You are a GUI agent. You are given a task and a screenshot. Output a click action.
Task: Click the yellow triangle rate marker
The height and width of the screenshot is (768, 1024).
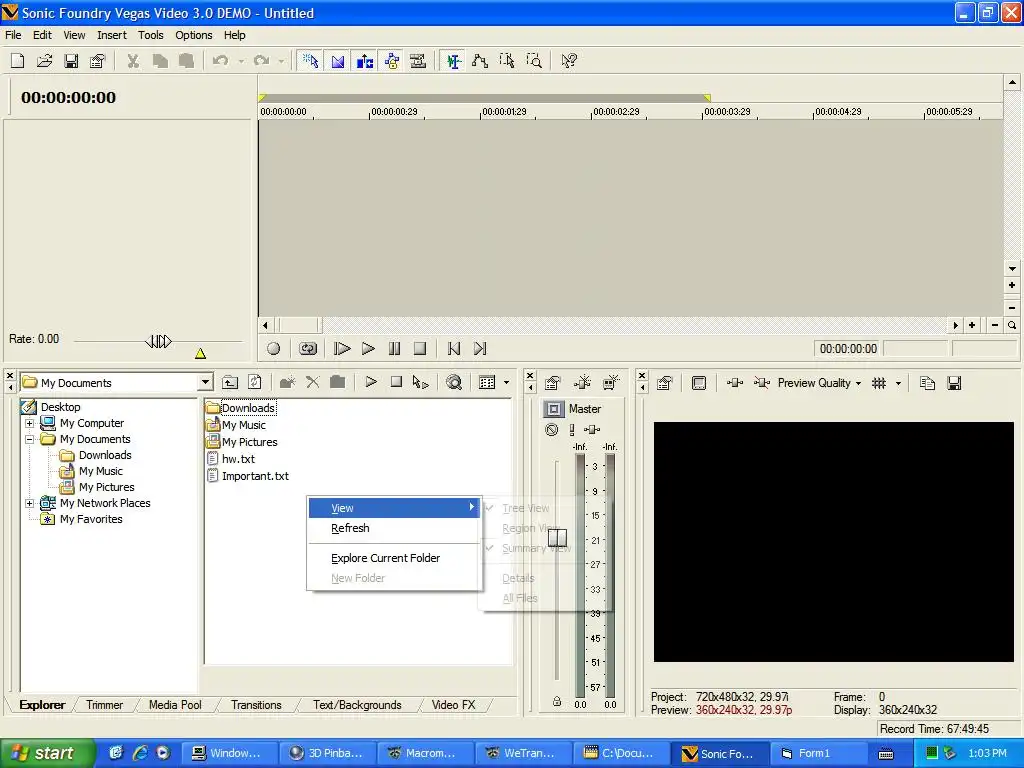click(x=200, y=353)
